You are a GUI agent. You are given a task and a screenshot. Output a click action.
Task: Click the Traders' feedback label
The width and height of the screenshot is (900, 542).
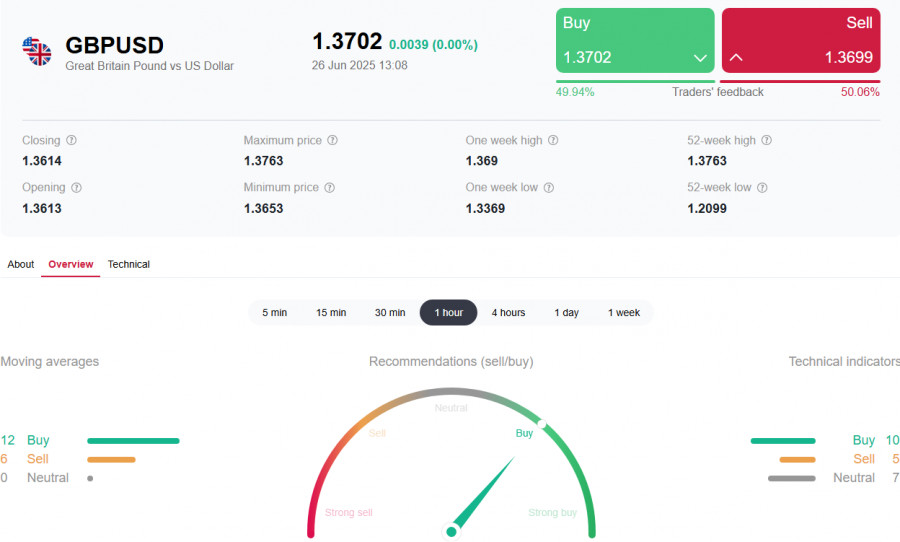[x=717, y=92]
